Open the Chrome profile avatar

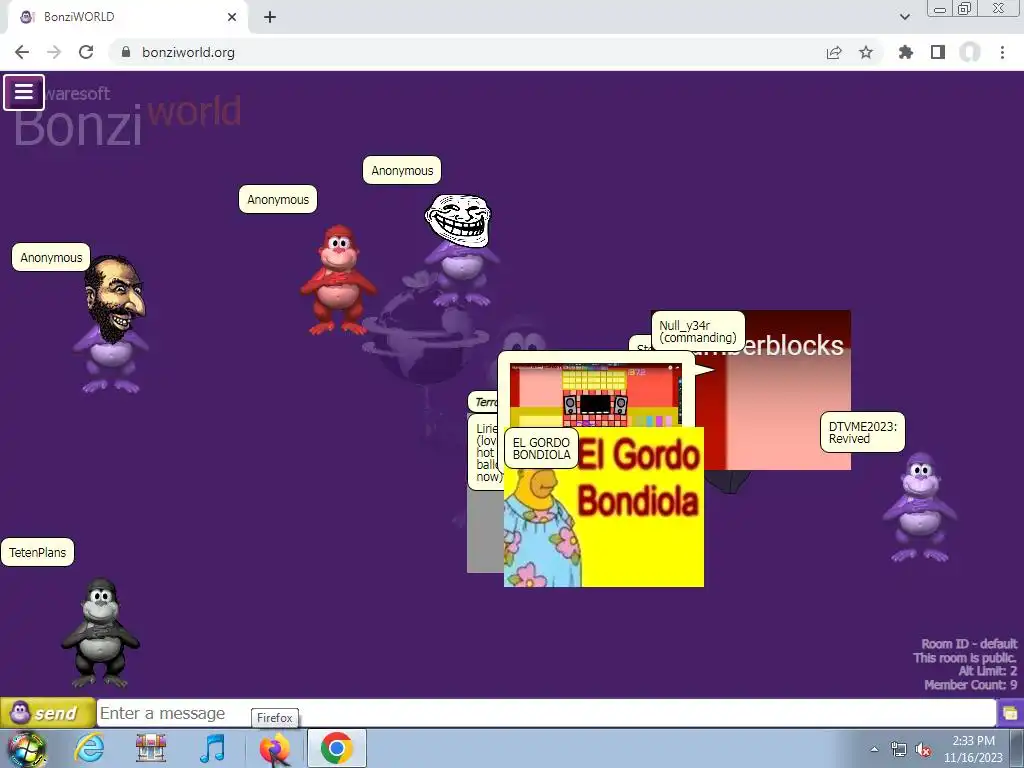[970, 52]
